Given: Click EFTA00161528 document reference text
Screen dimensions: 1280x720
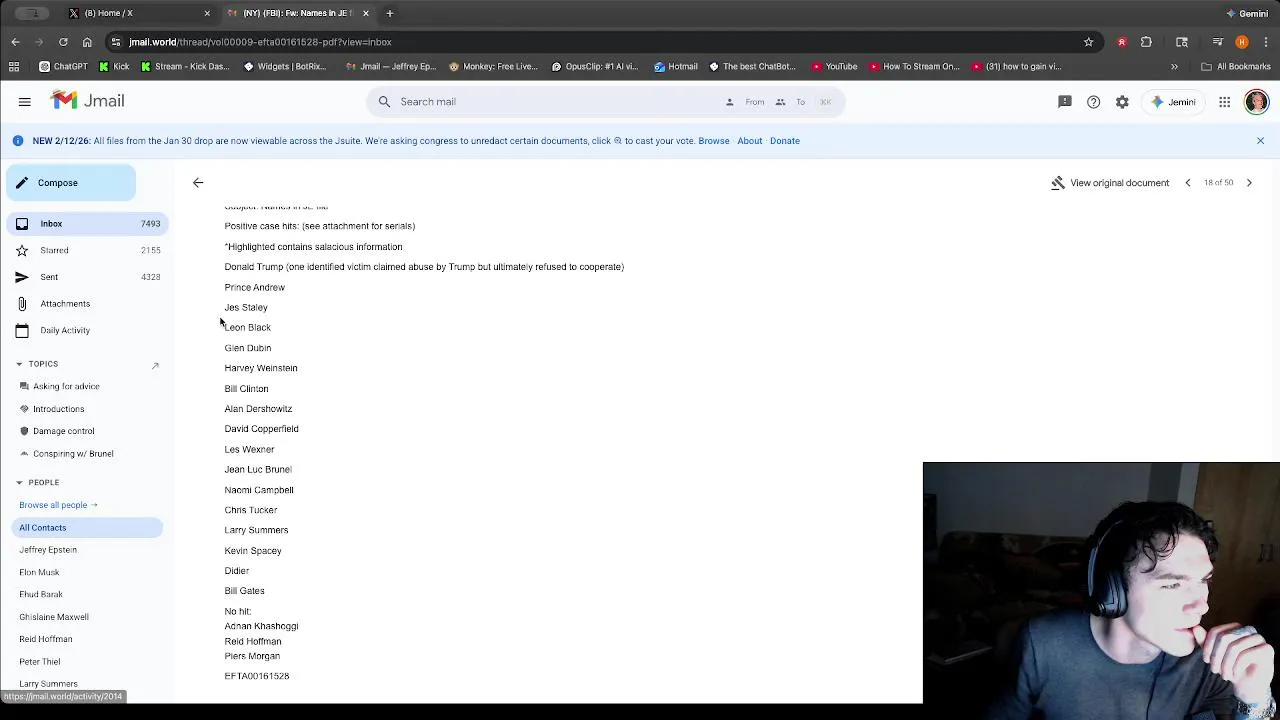Looking at the screenshot, I should click(x=257, y=676).
